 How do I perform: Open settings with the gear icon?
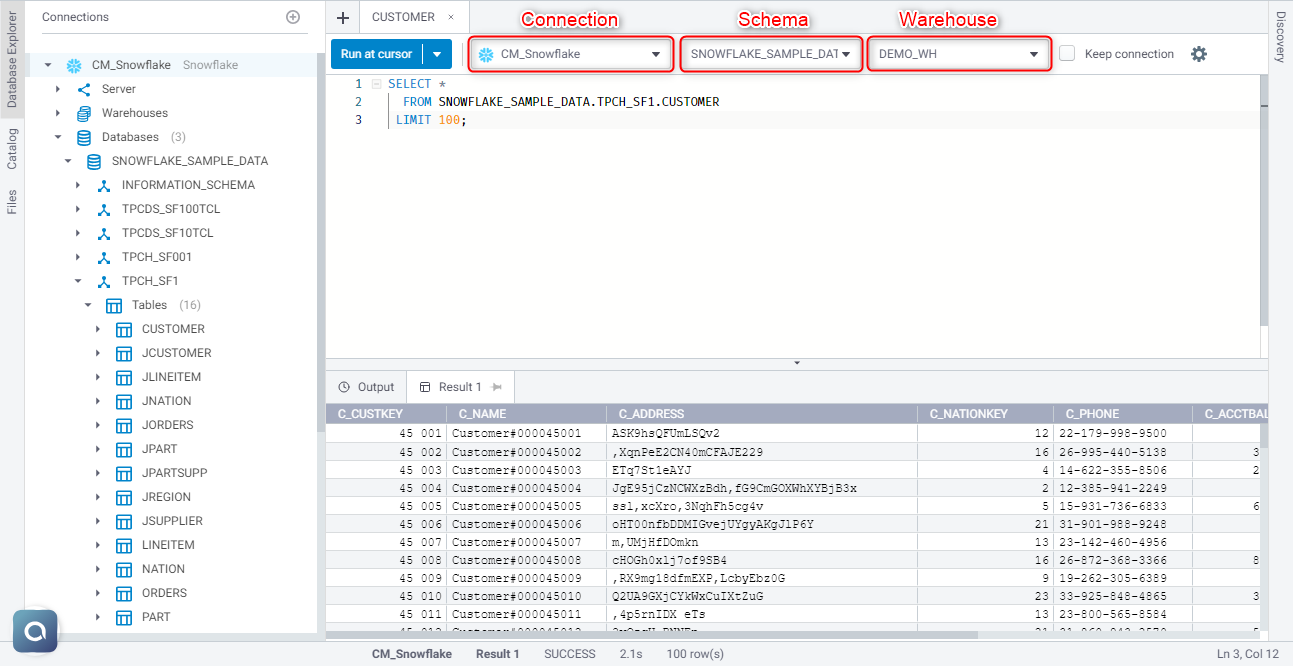[x=1198, y=54]
